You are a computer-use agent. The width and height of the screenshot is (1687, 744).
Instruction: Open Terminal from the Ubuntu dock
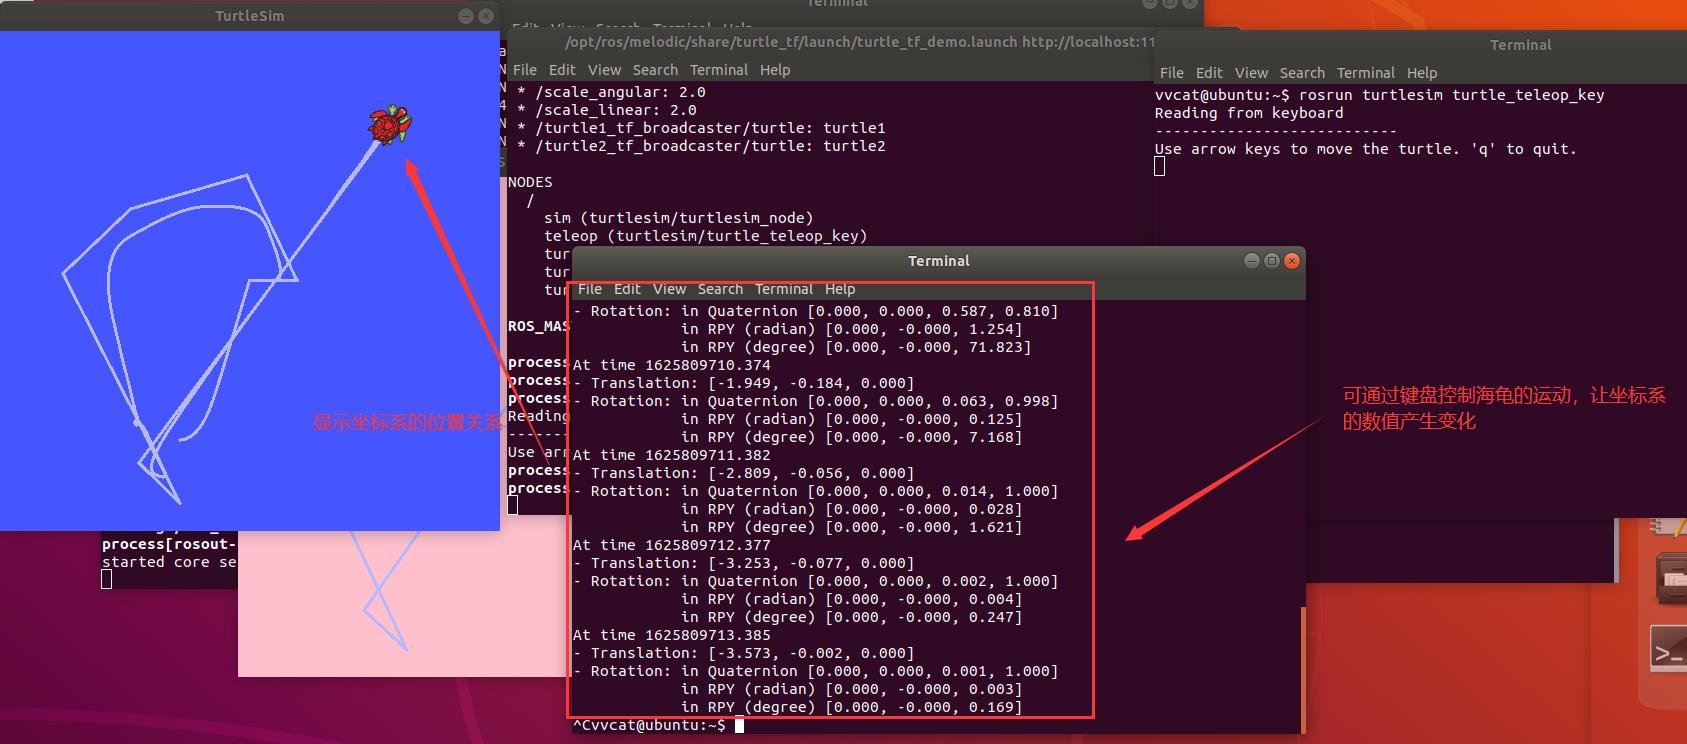click(x=1668, y=651)
